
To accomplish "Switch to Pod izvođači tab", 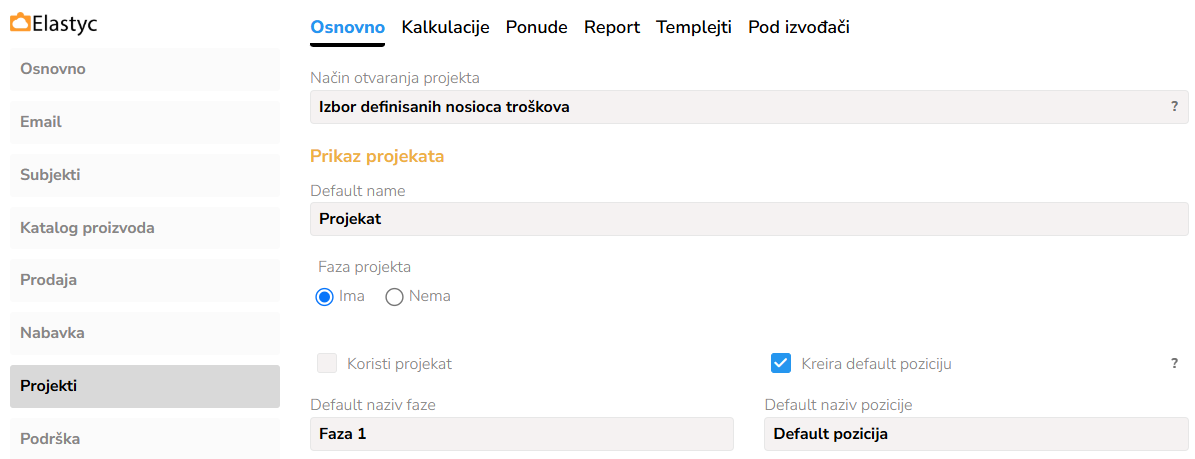I will [799, 28].
